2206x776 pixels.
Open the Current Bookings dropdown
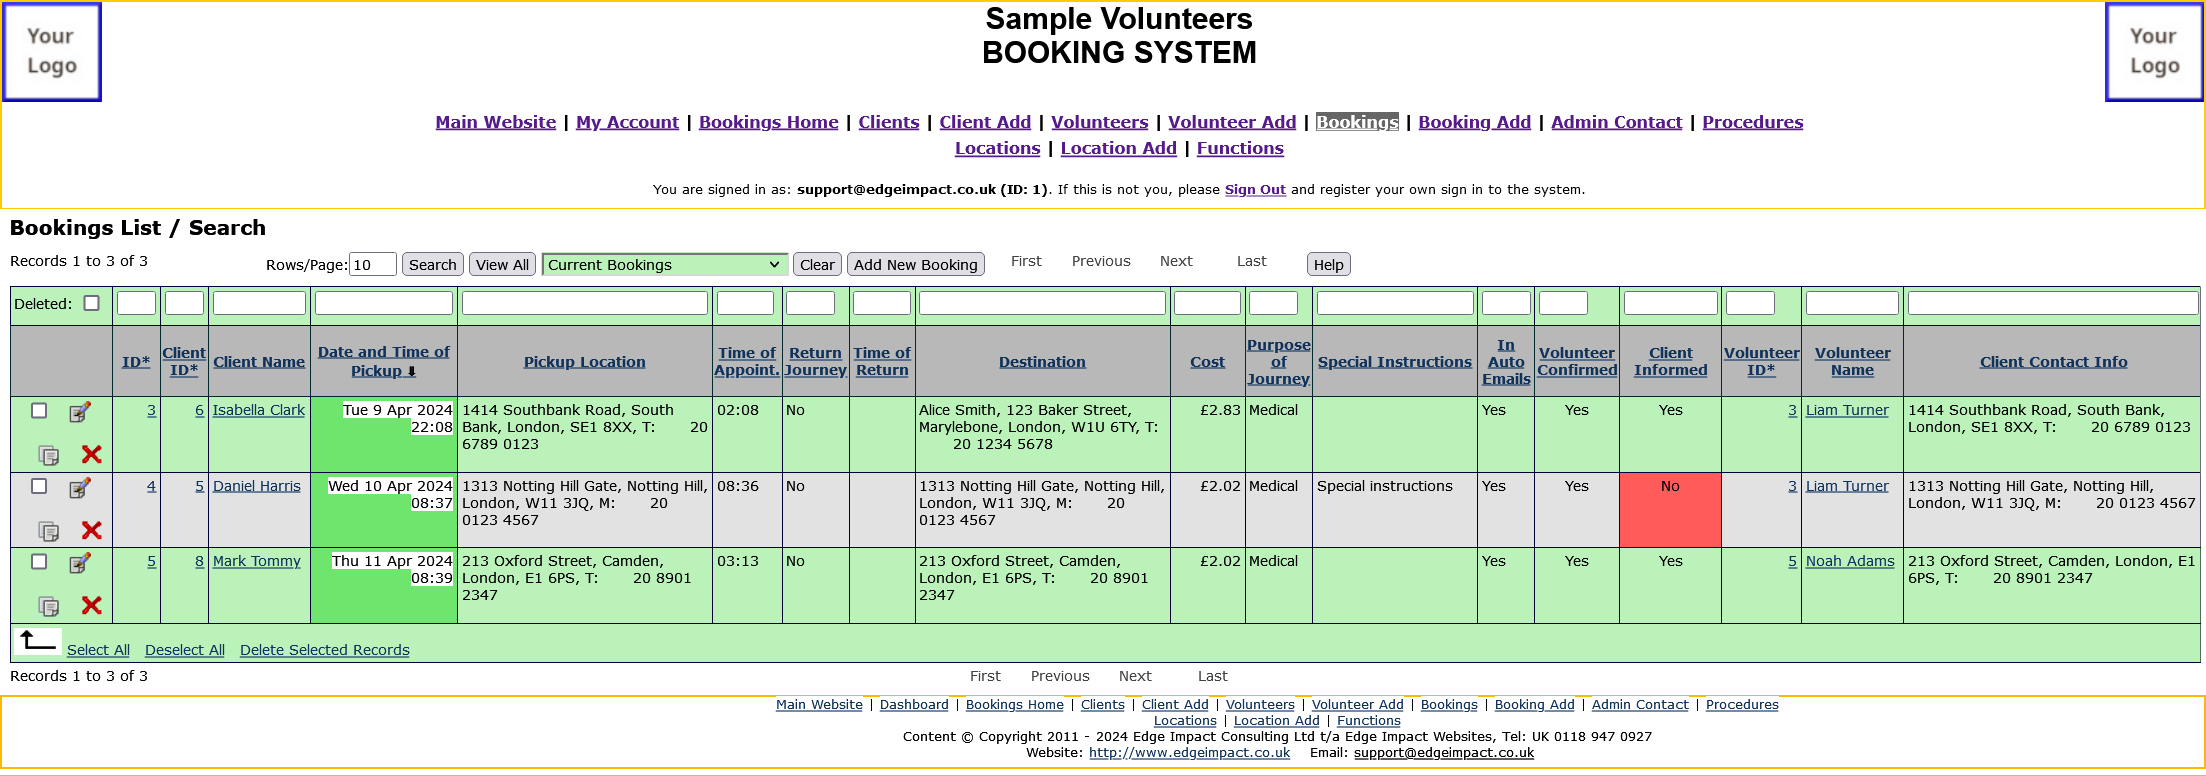(664, 265)
